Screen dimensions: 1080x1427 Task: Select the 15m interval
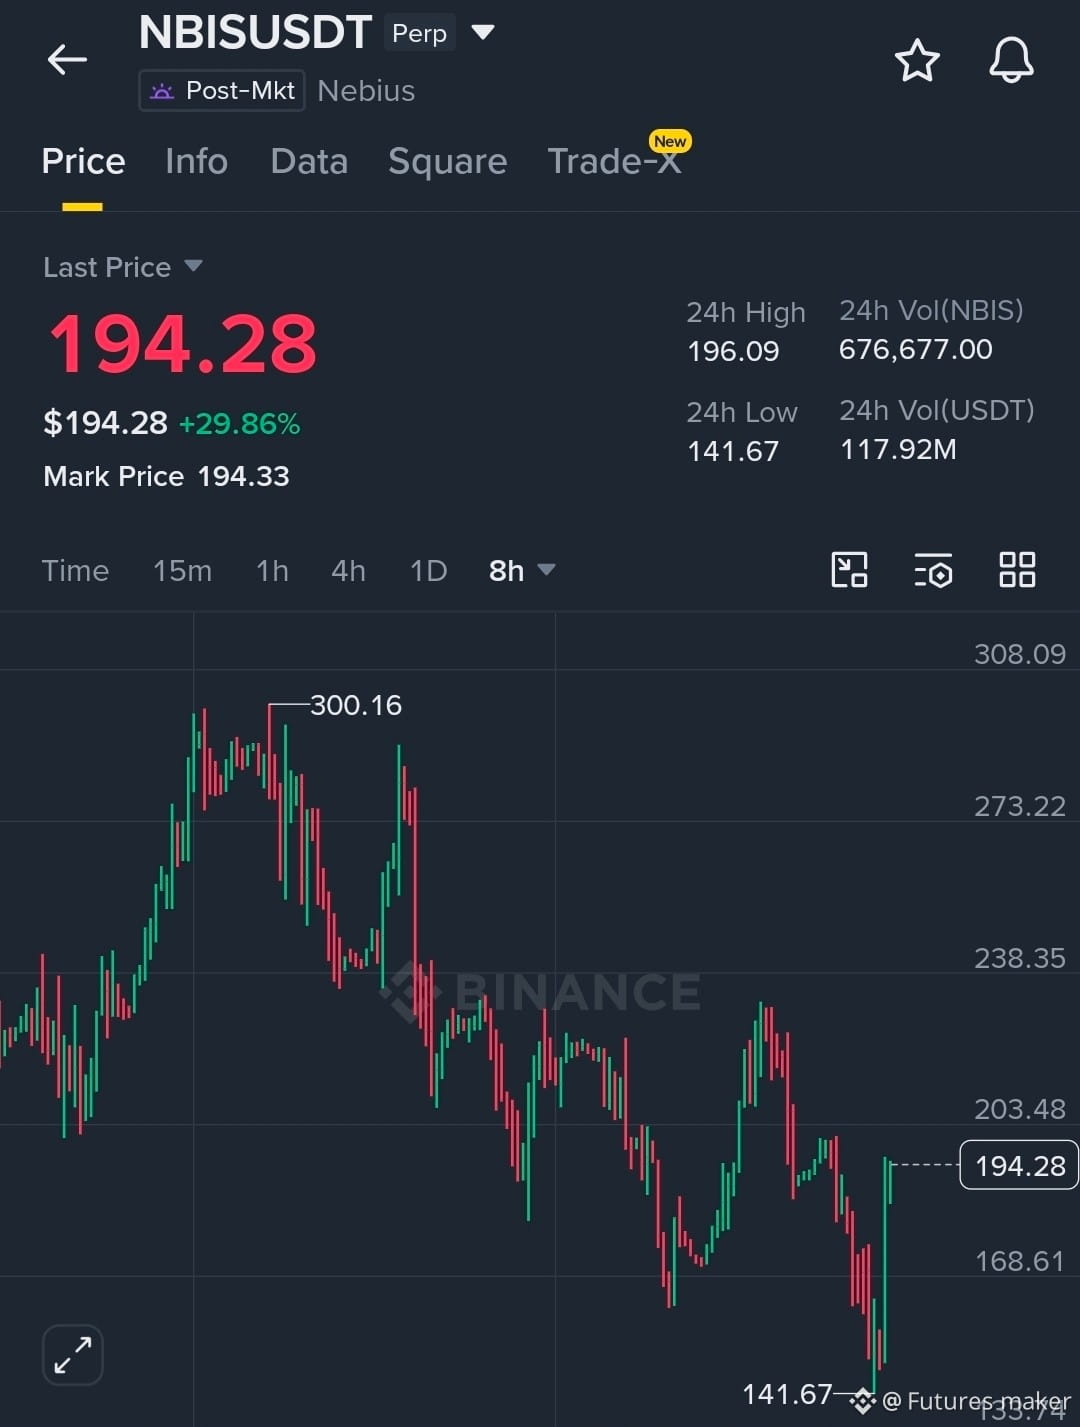(x=182, y=571)
